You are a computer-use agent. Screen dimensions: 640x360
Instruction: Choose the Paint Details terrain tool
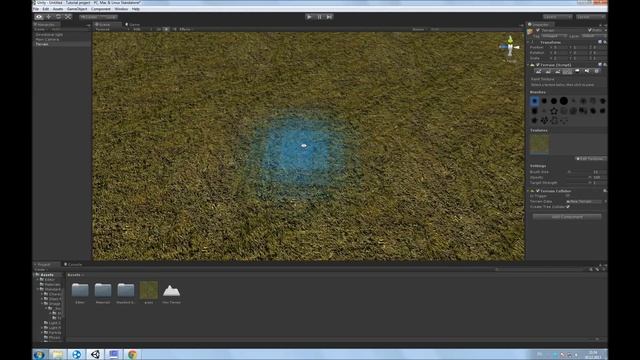(587, 71)
